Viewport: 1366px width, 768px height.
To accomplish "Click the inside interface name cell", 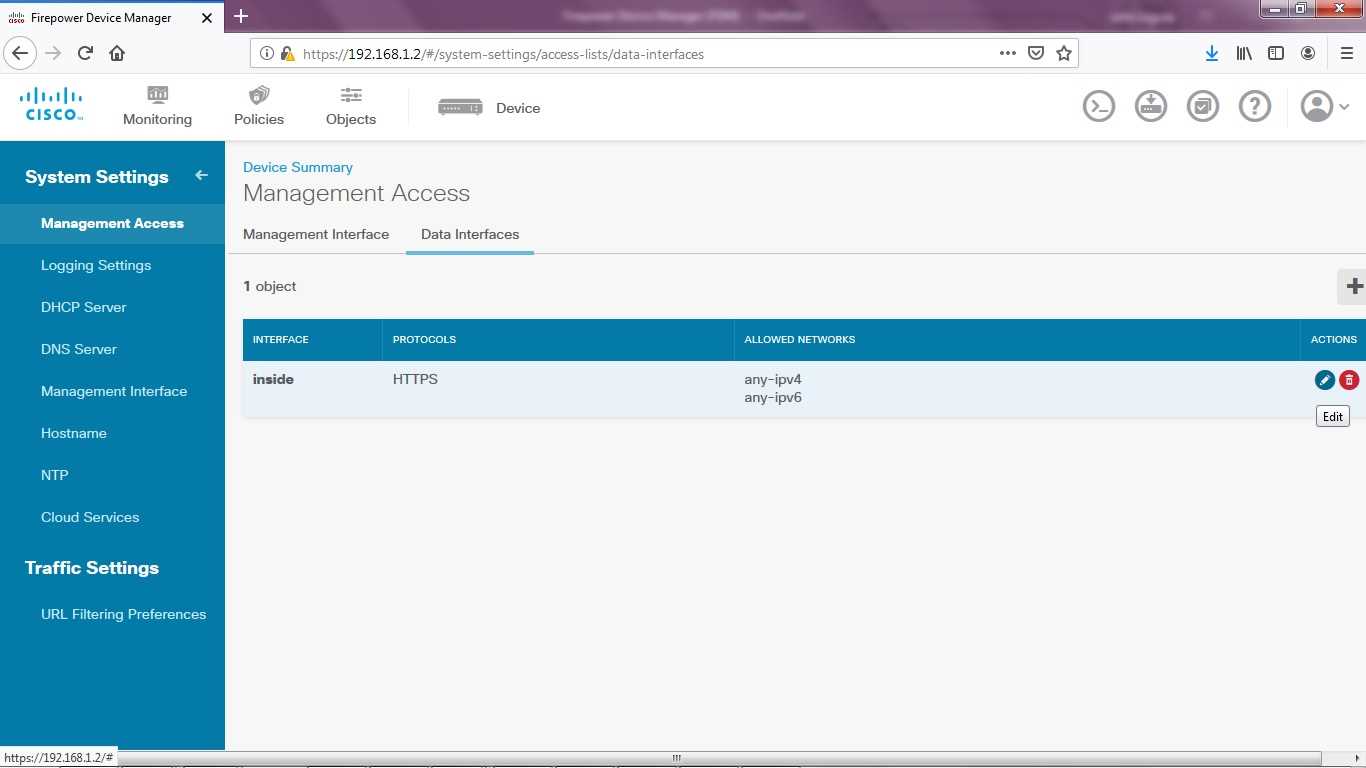I will [x=273, y=380].
